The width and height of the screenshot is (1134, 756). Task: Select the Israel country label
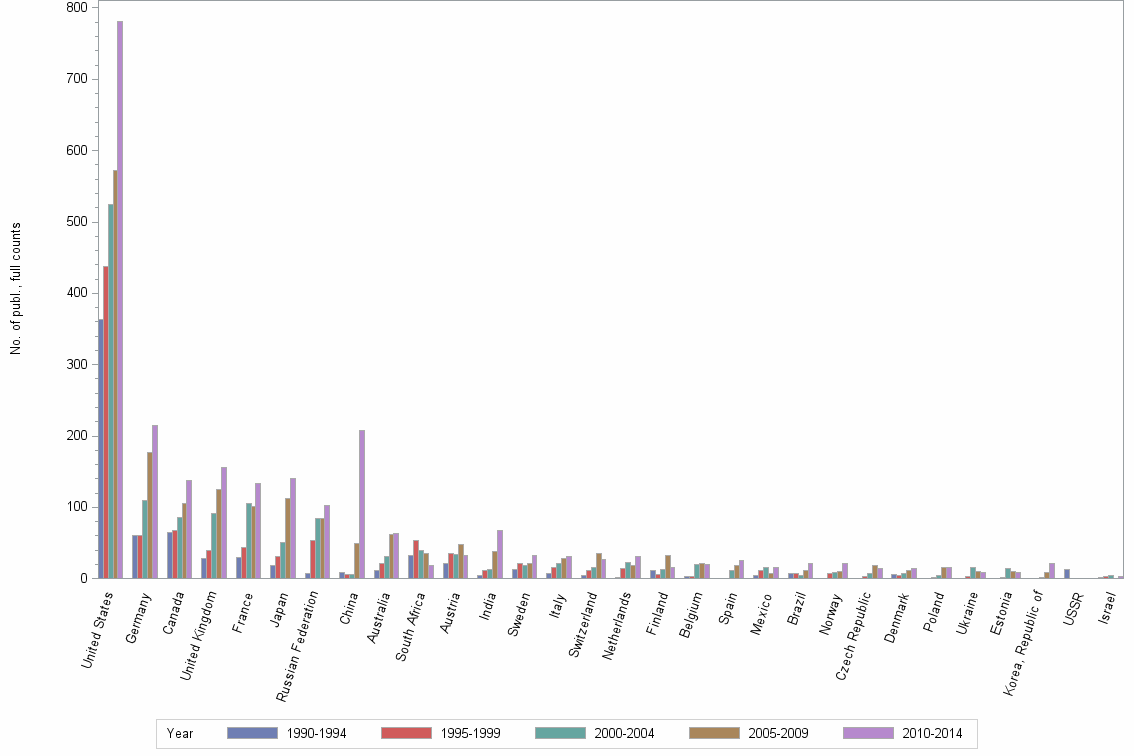1108,606
